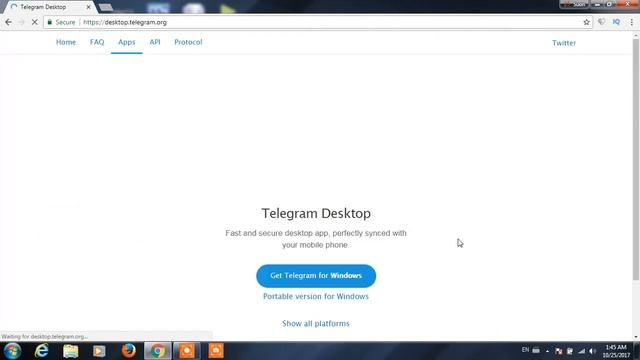Open the first orange recorder taskbar icon
This screenshot has width=640, height=360.
(187, 351)
